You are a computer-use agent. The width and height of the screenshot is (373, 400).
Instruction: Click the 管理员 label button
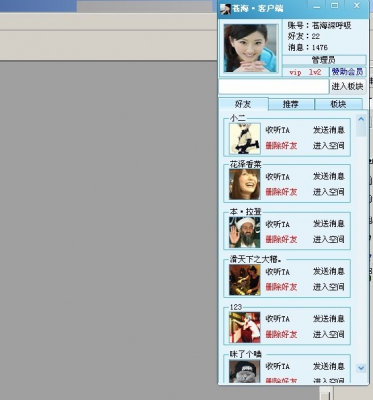[x=324, y=60]
